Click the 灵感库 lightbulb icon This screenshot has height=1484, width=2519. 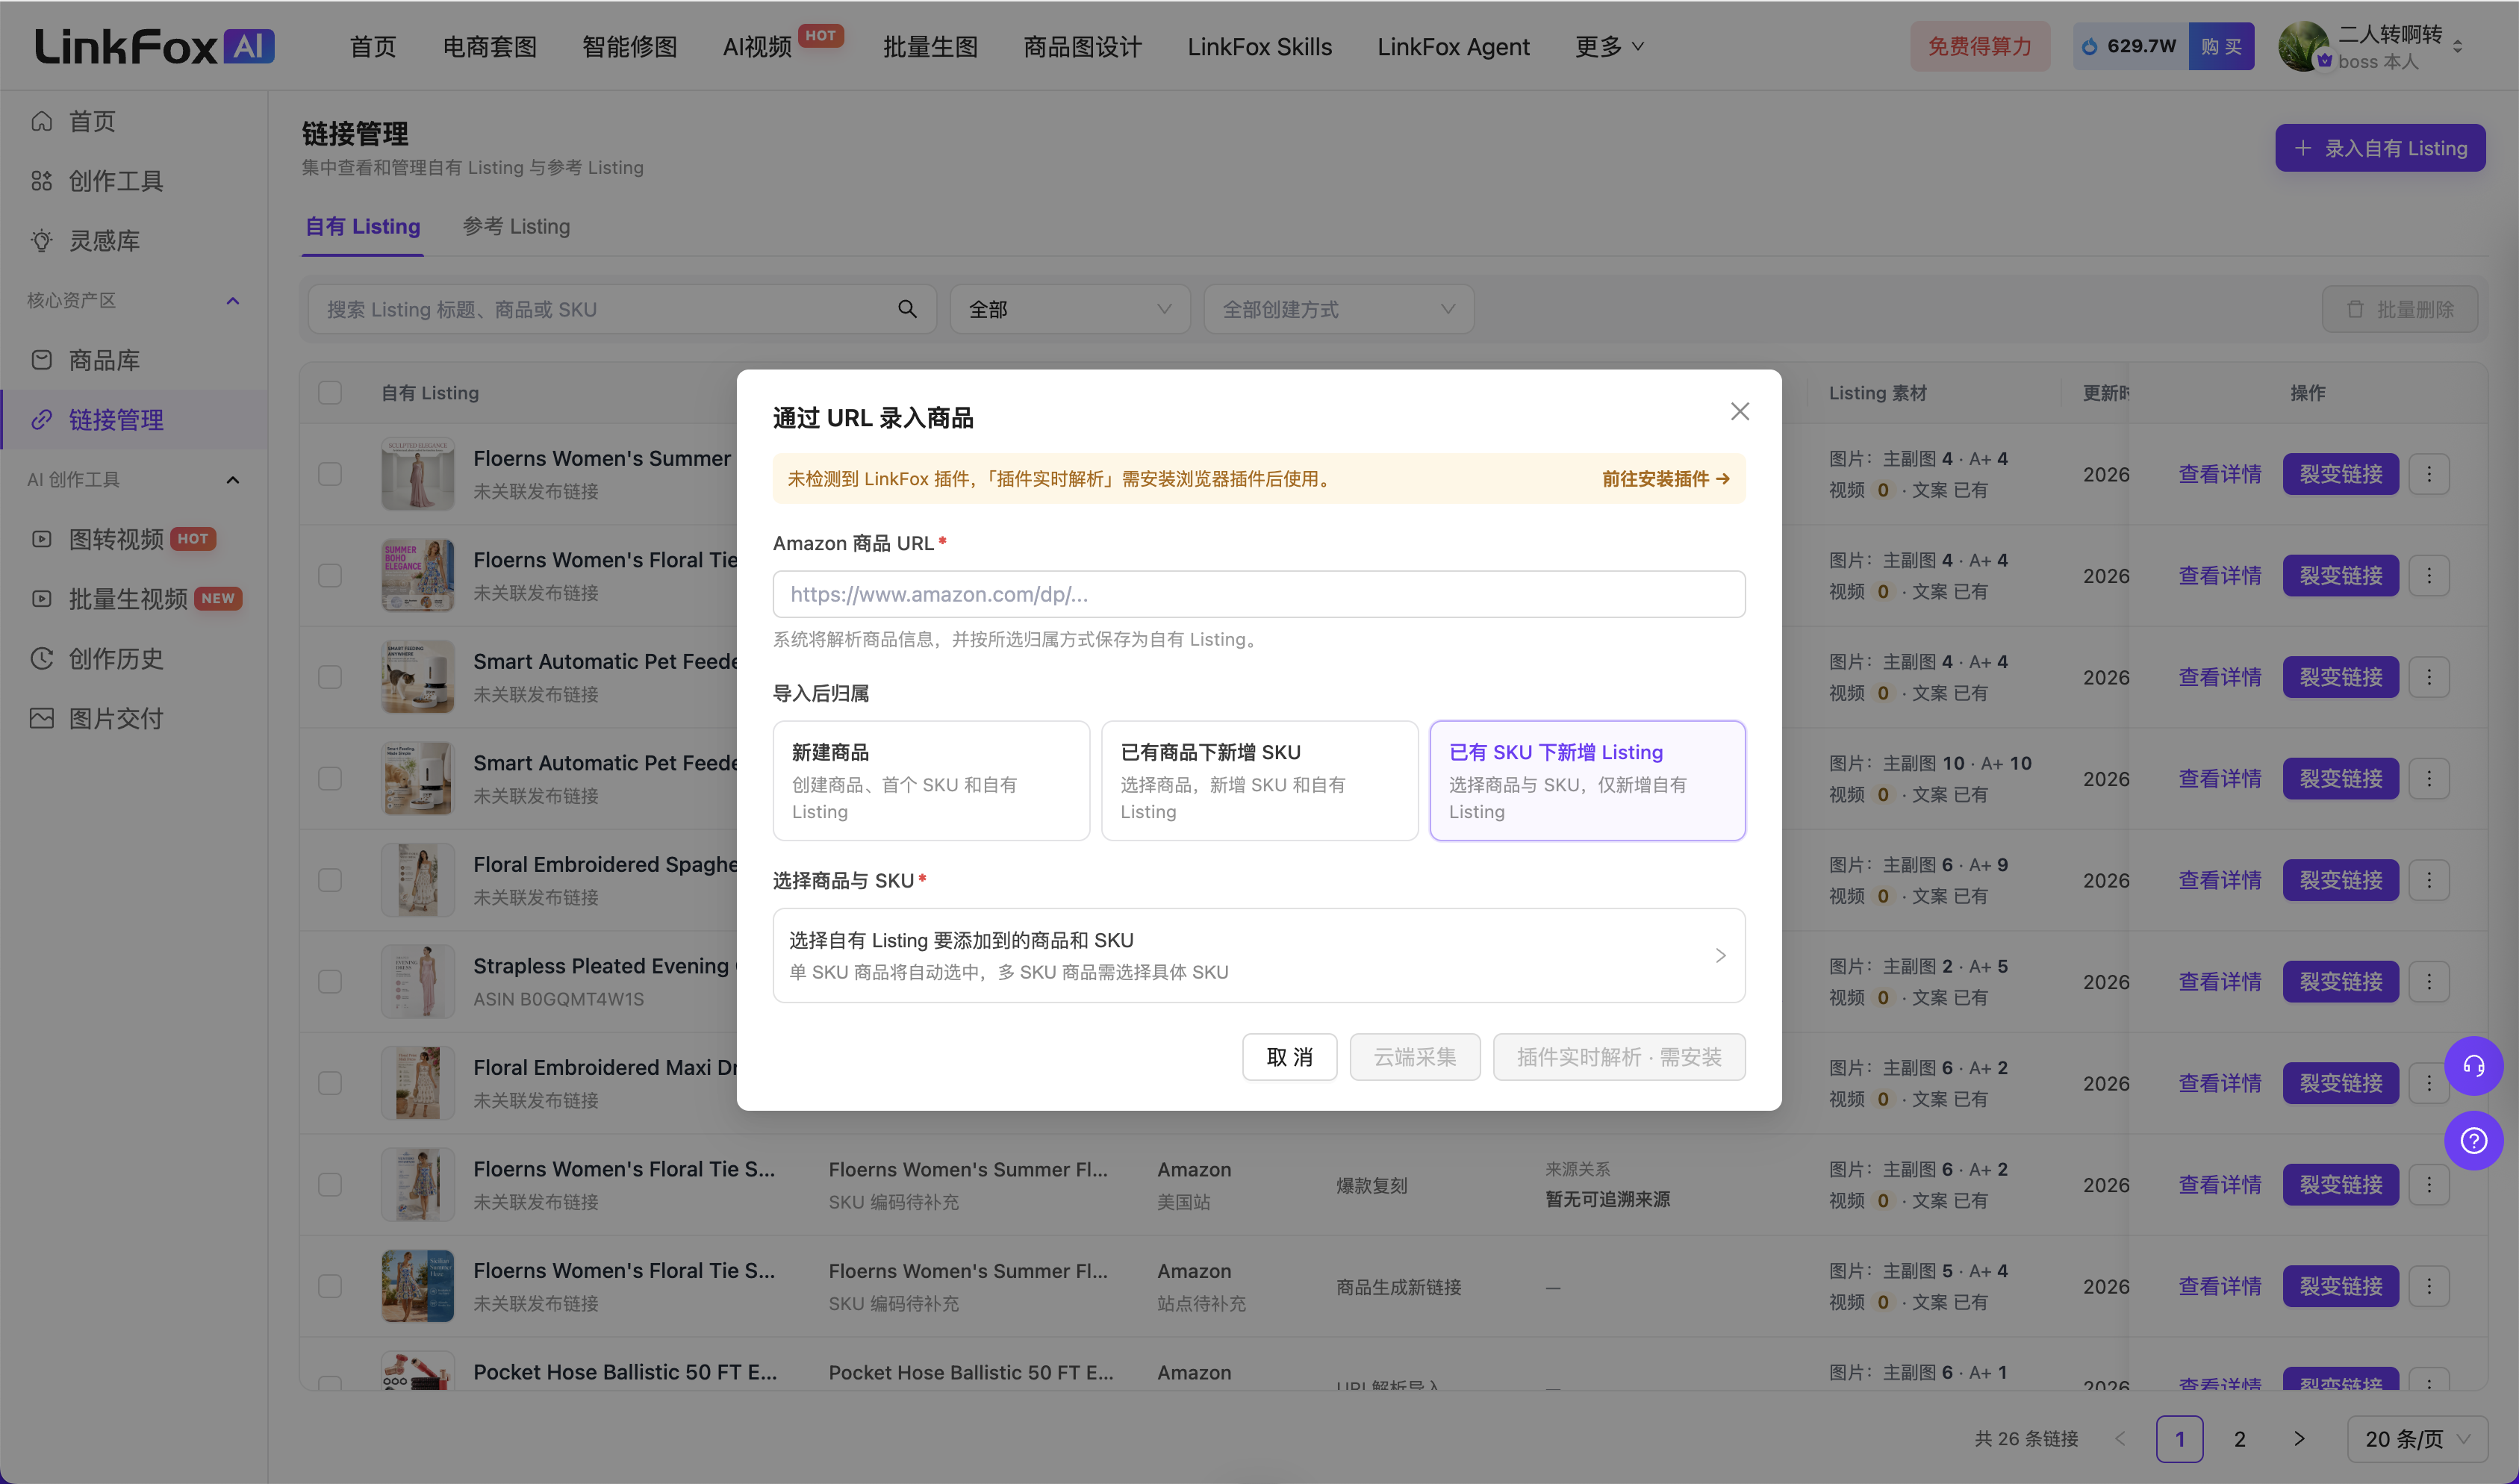[41, 241]
